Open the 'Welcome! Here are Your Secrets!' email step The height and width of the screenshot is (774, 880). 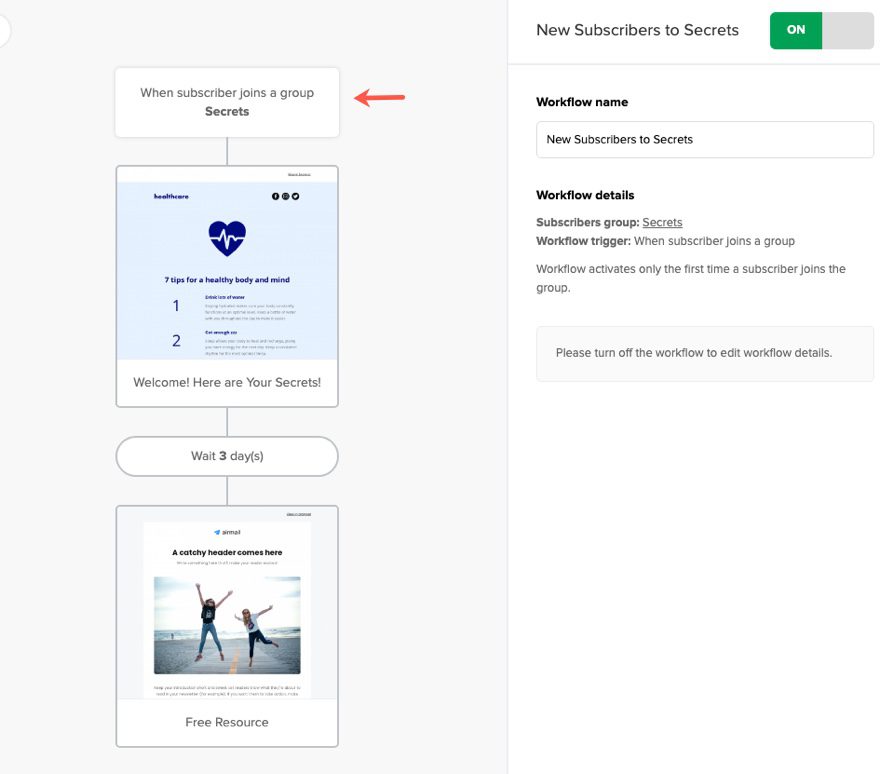[227, 383]
